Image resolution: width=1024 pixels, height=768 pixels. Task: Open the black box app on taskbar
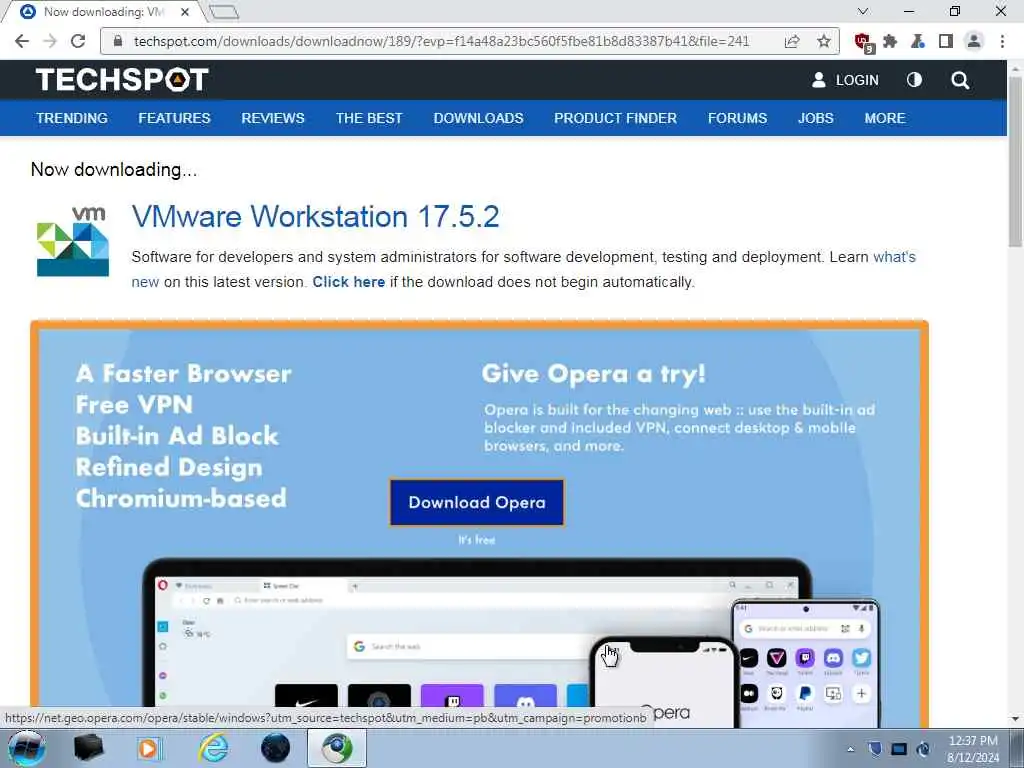coord(89,748)
